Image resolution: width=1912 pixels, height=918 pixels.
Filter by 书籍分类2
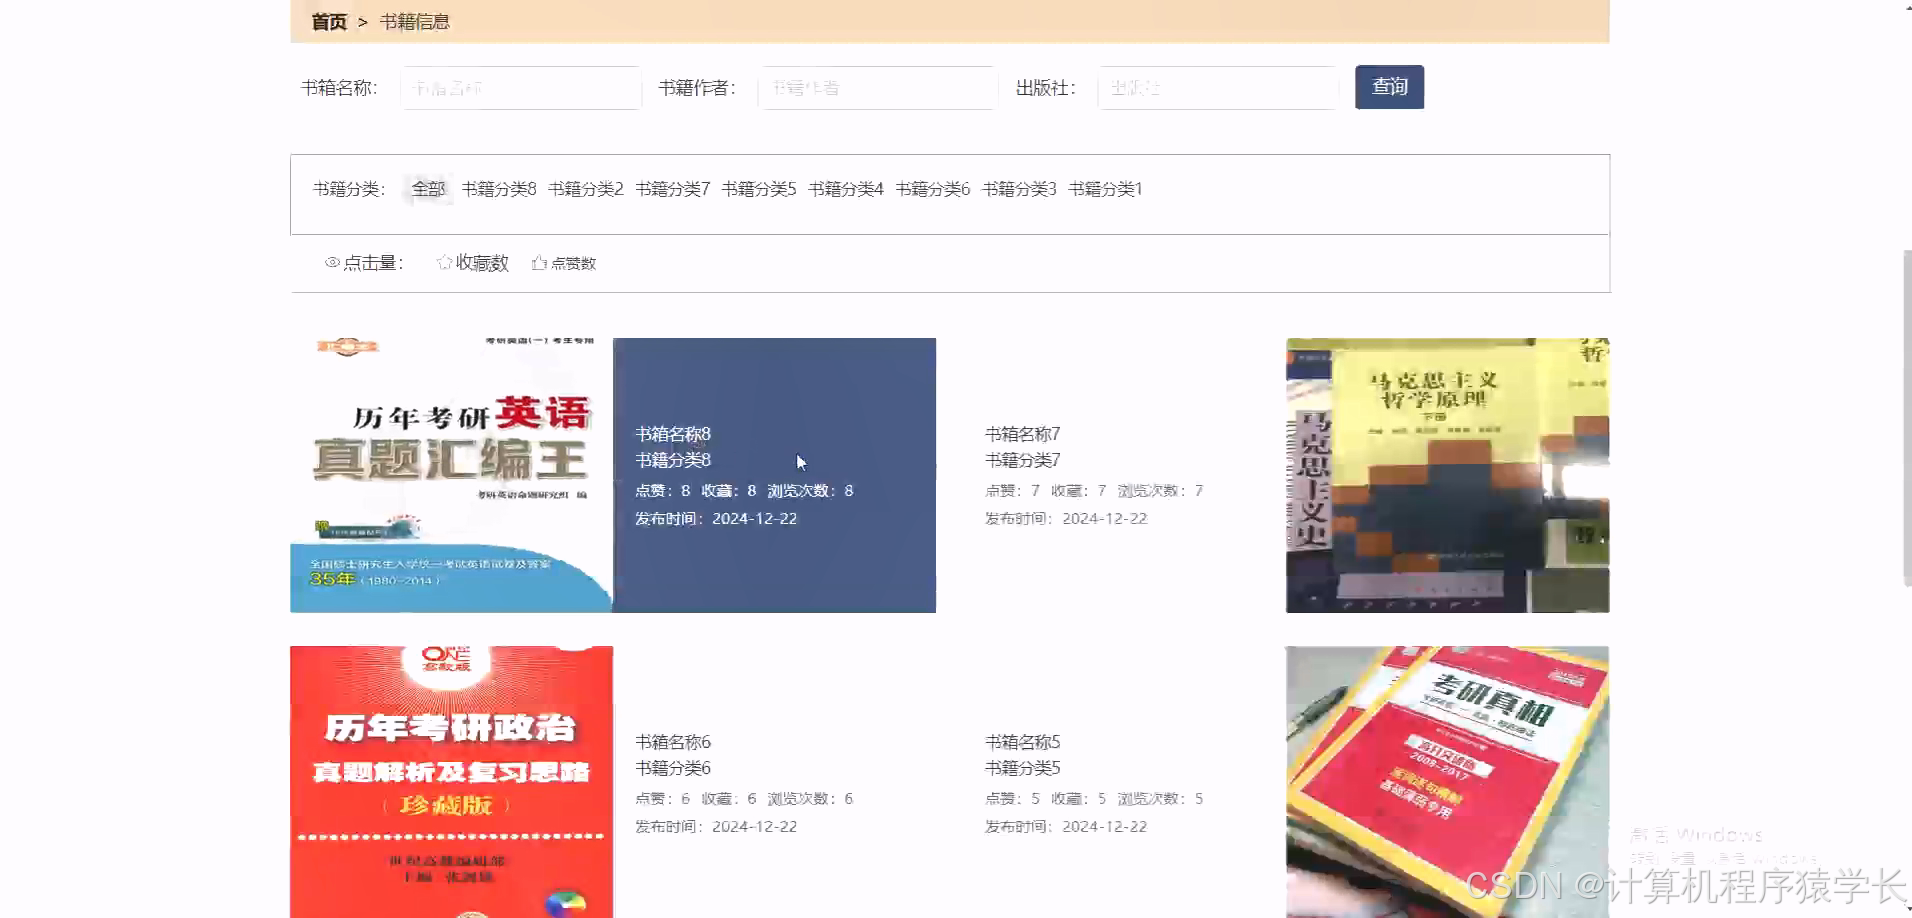[x=586, y=189]
